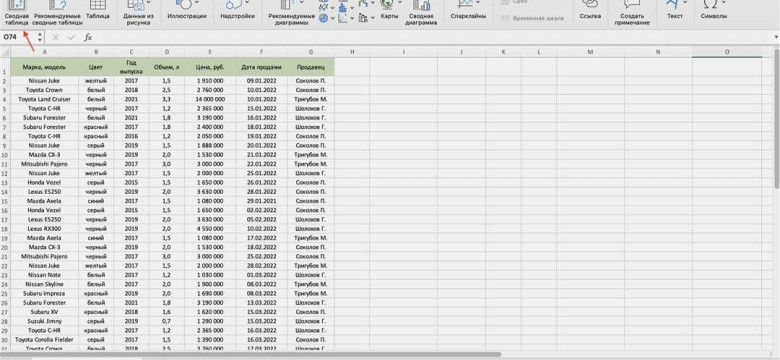Insert a pie chart from ribbon
This screenshot has height=360, width=780.
point(323,18)
